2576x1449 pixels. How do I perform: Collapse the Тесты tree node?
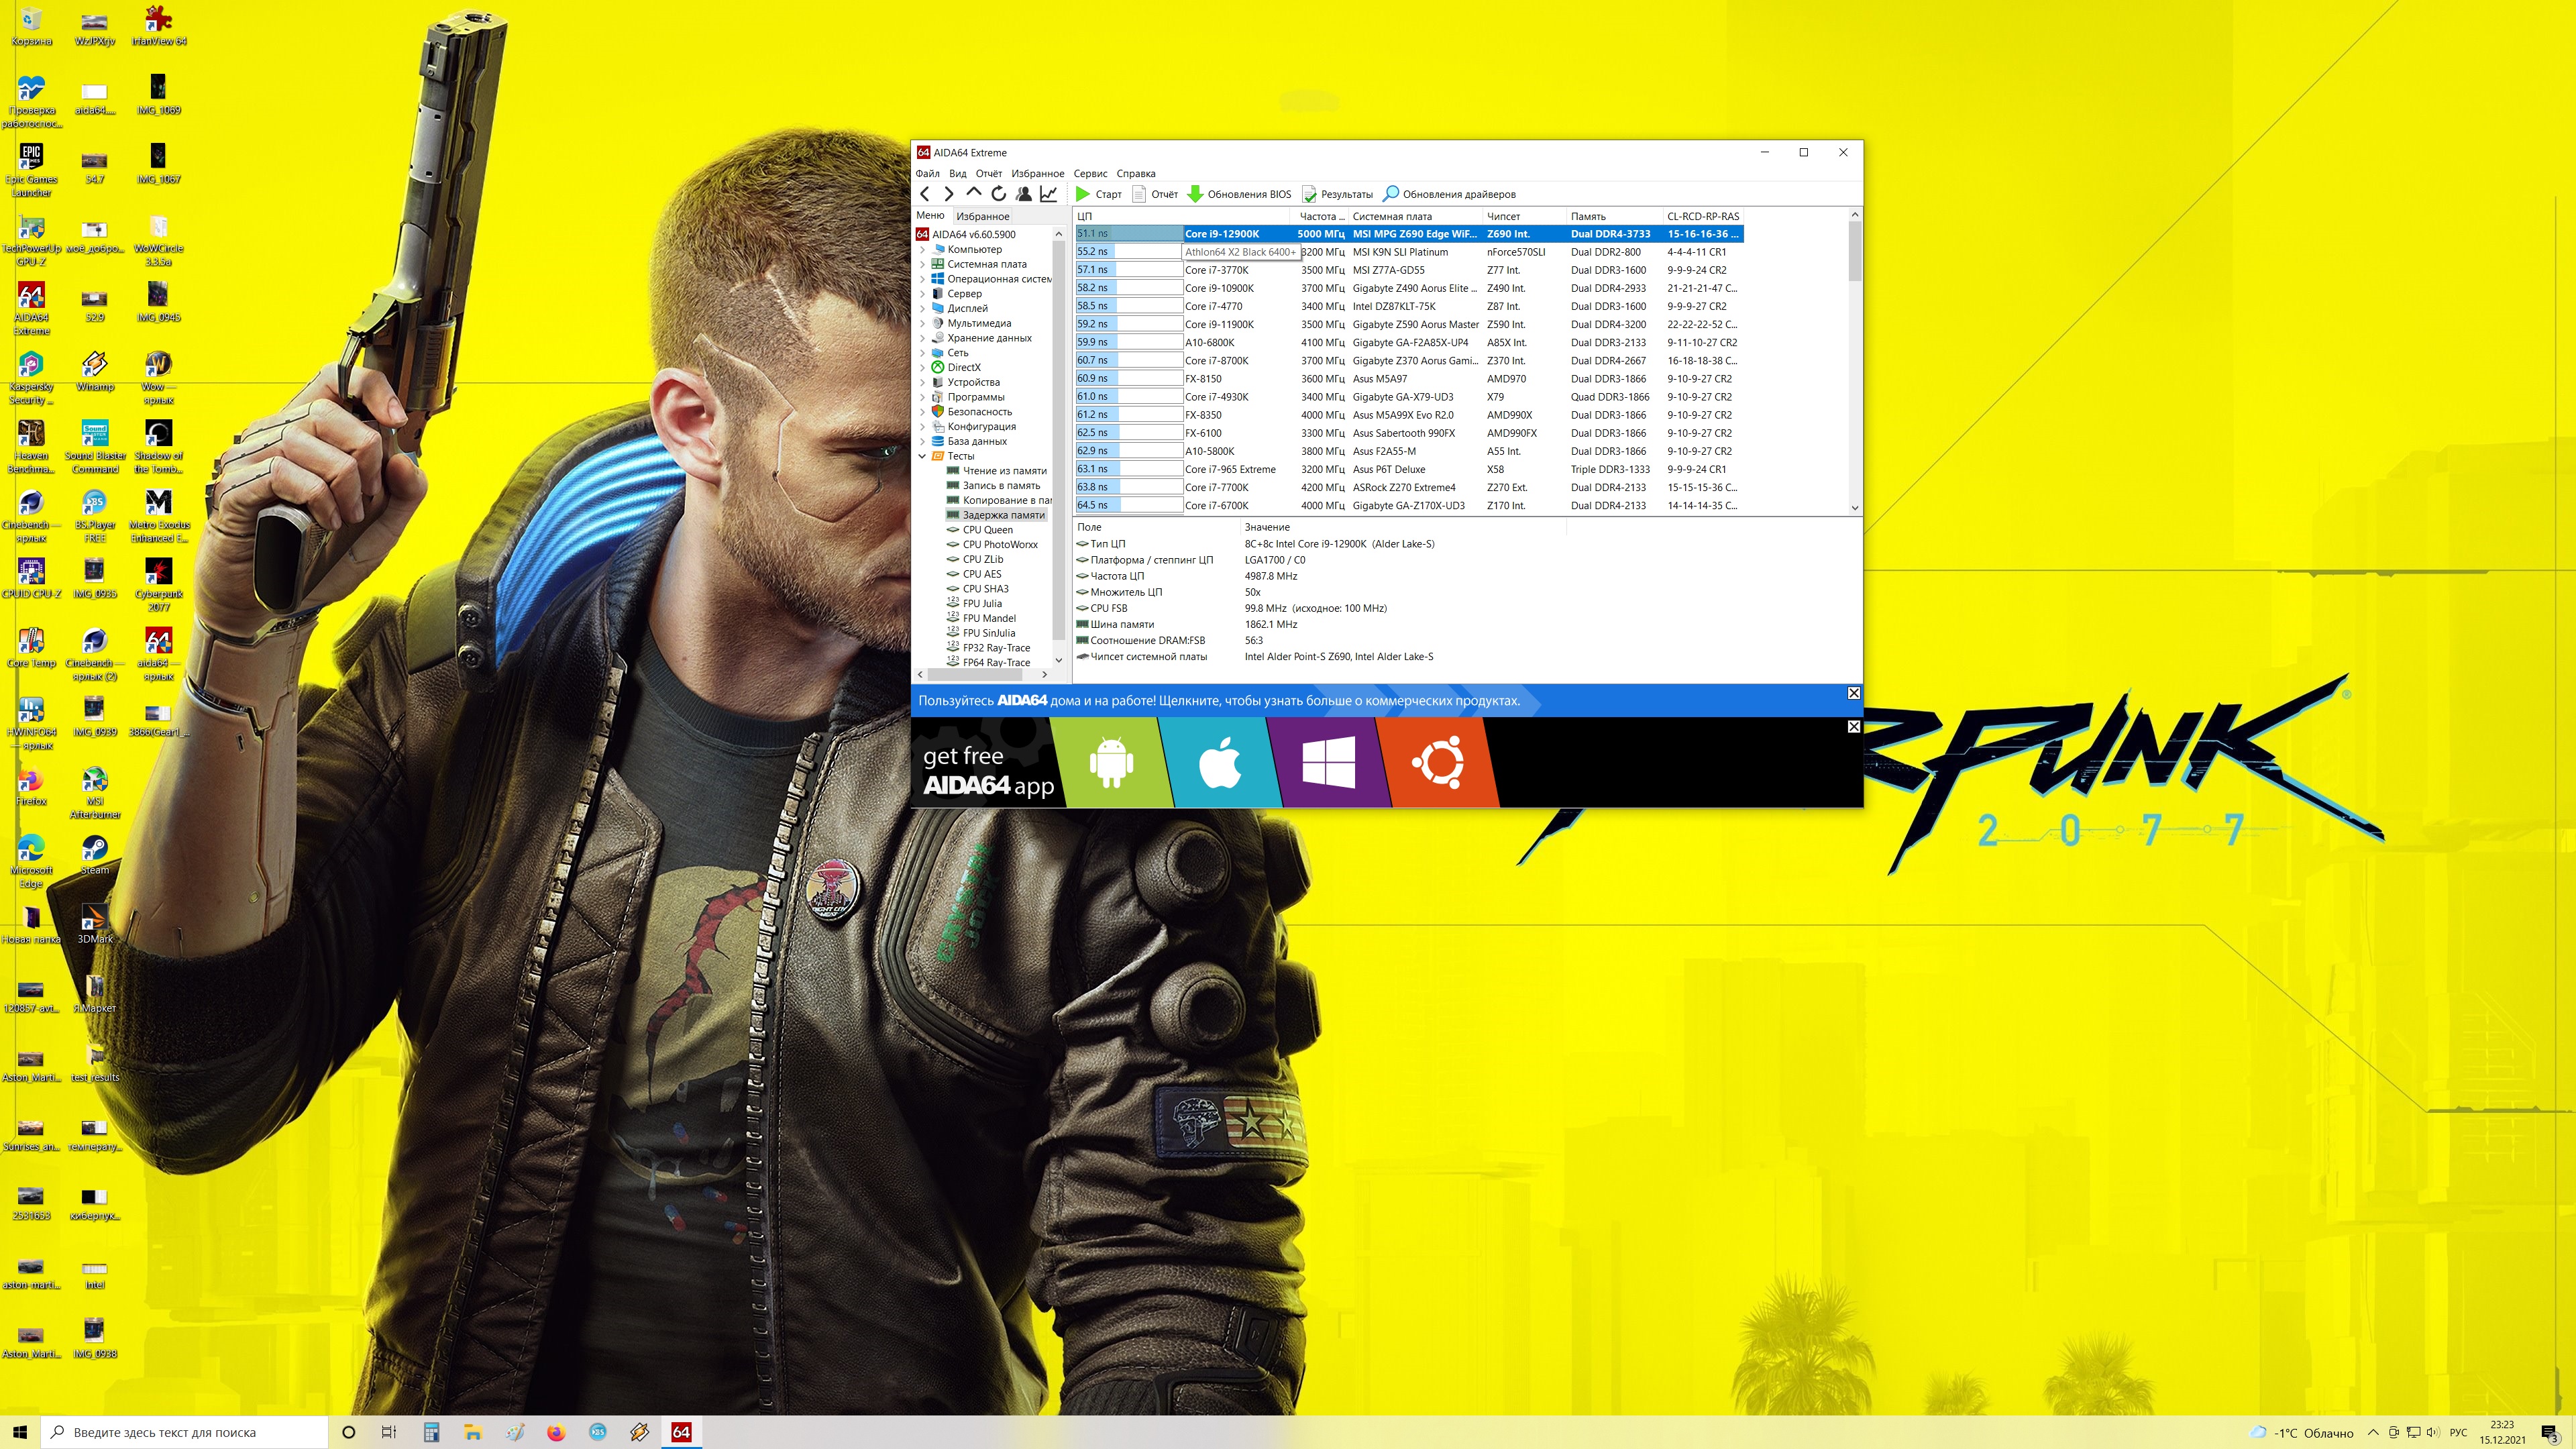(922, 456)
